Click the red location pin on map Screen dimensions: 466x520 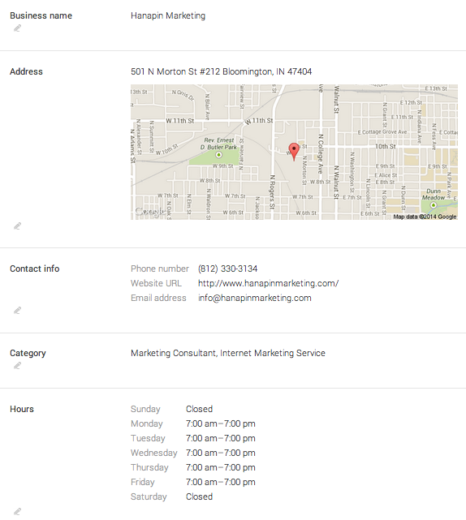click(x=294, y=152)
